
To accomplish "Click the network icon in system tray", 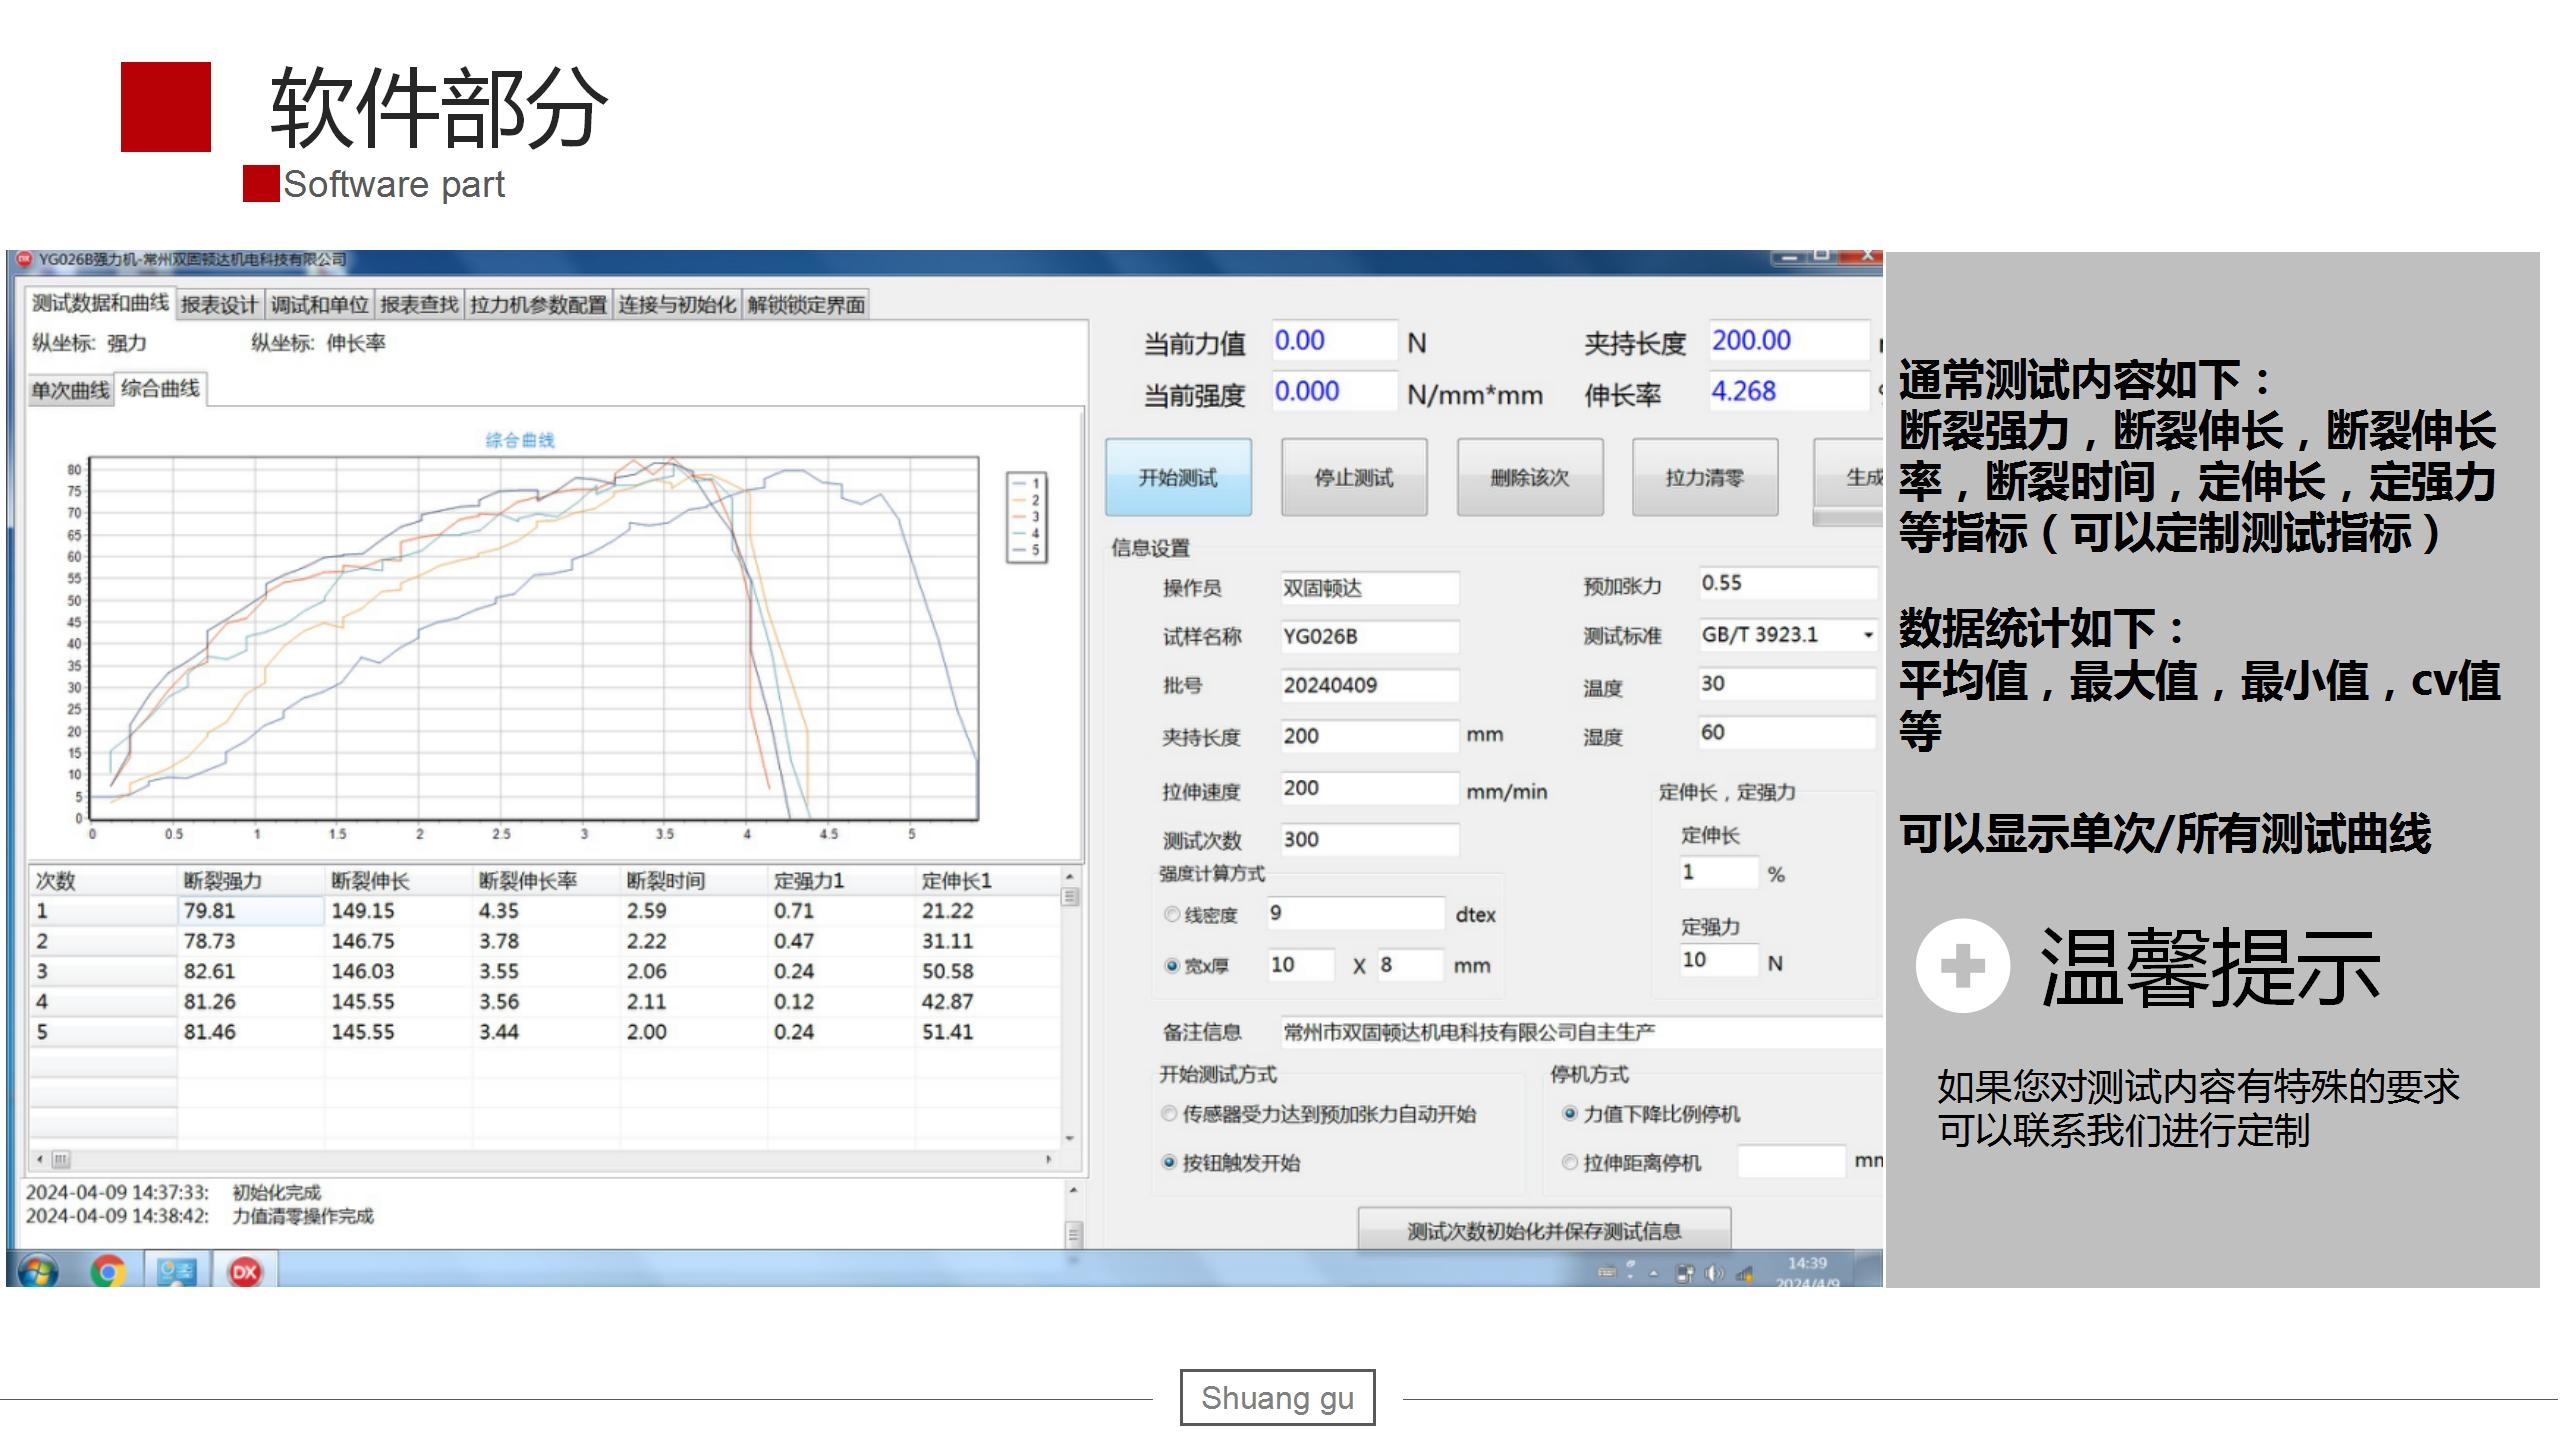I will [x=1745, y=1273].
